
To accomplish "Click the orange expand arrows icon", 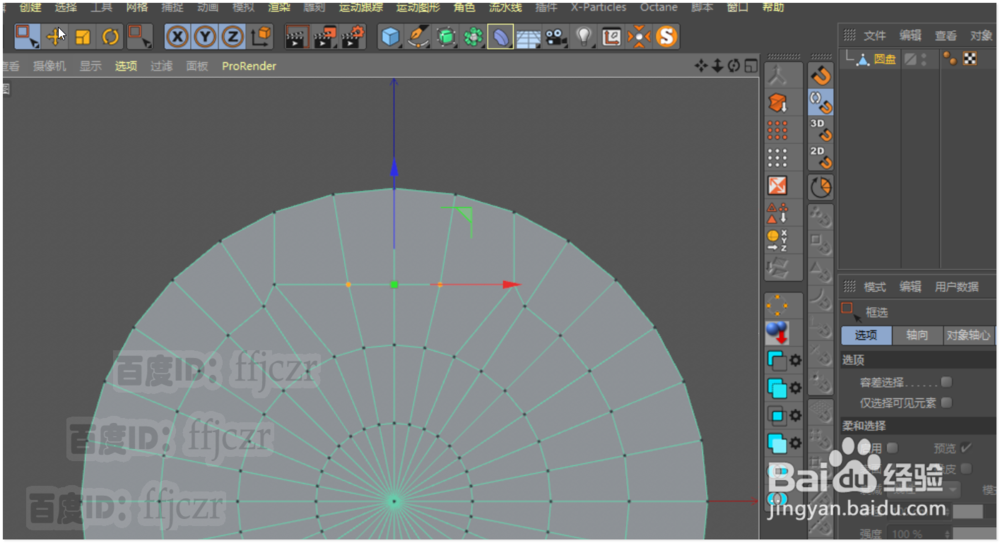I will tap(777, 186).
